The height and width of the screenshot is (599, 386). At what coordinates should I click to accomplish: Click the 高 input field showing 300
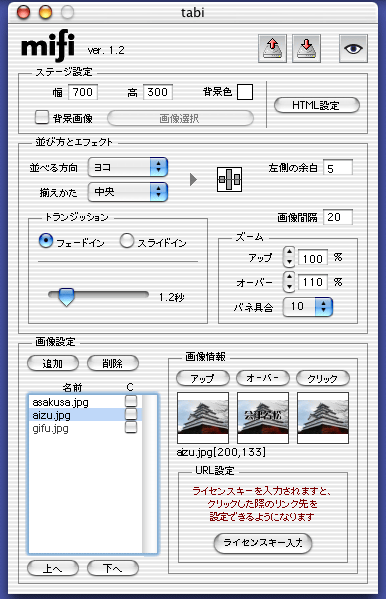tap(158, 92)
